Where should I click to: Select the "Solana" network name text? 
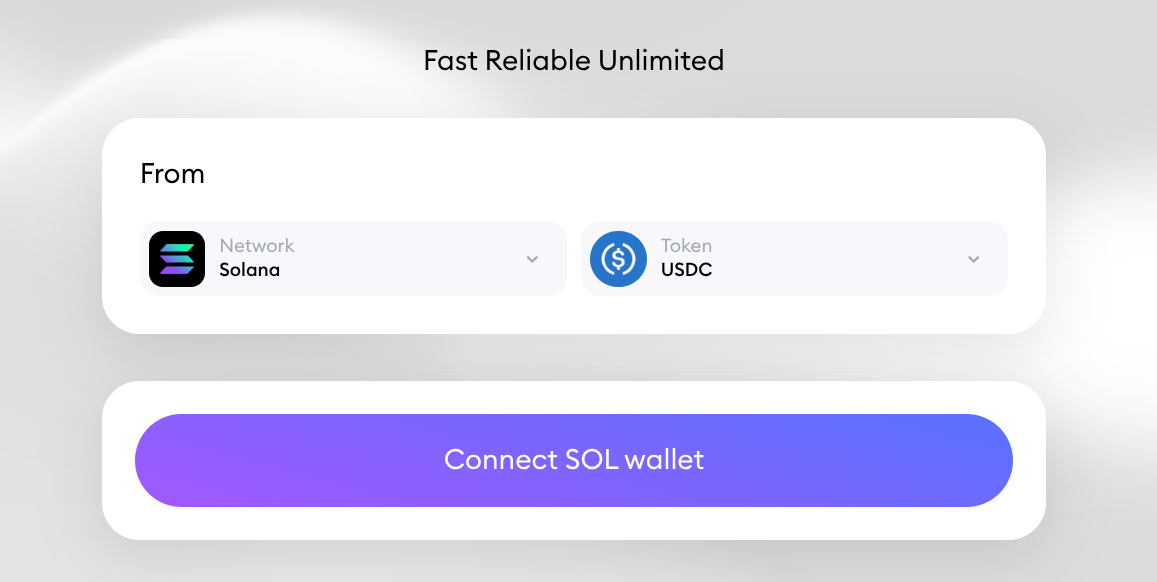point(249,270)
